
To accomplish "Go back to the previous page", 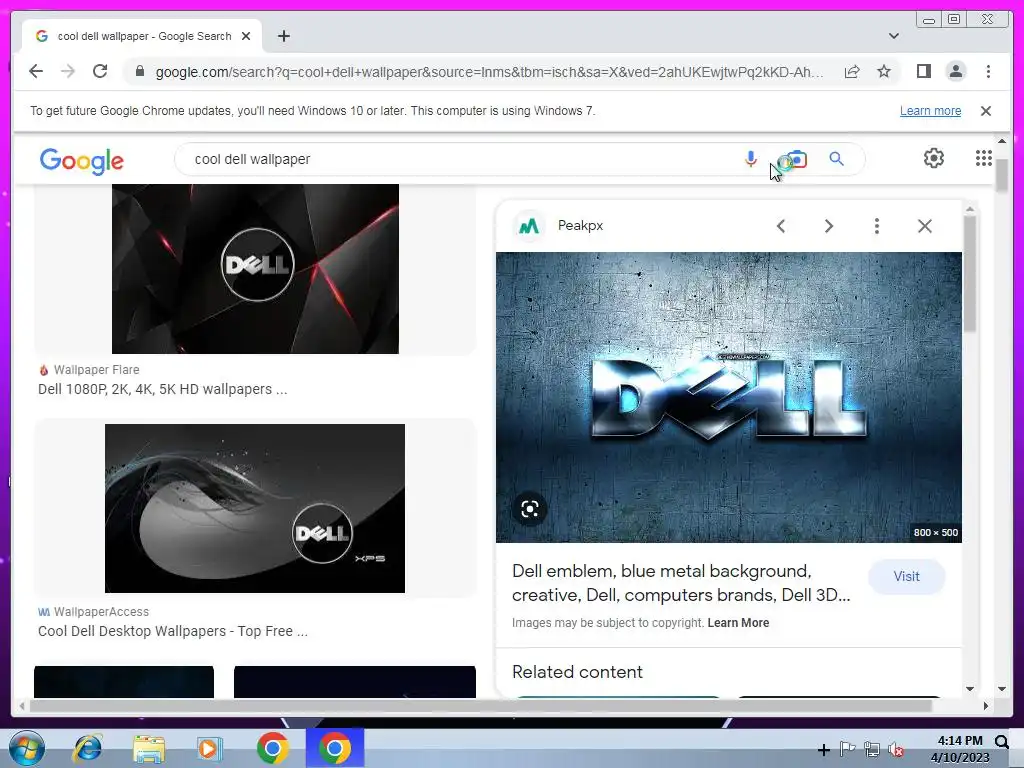I will click(36, 71).
